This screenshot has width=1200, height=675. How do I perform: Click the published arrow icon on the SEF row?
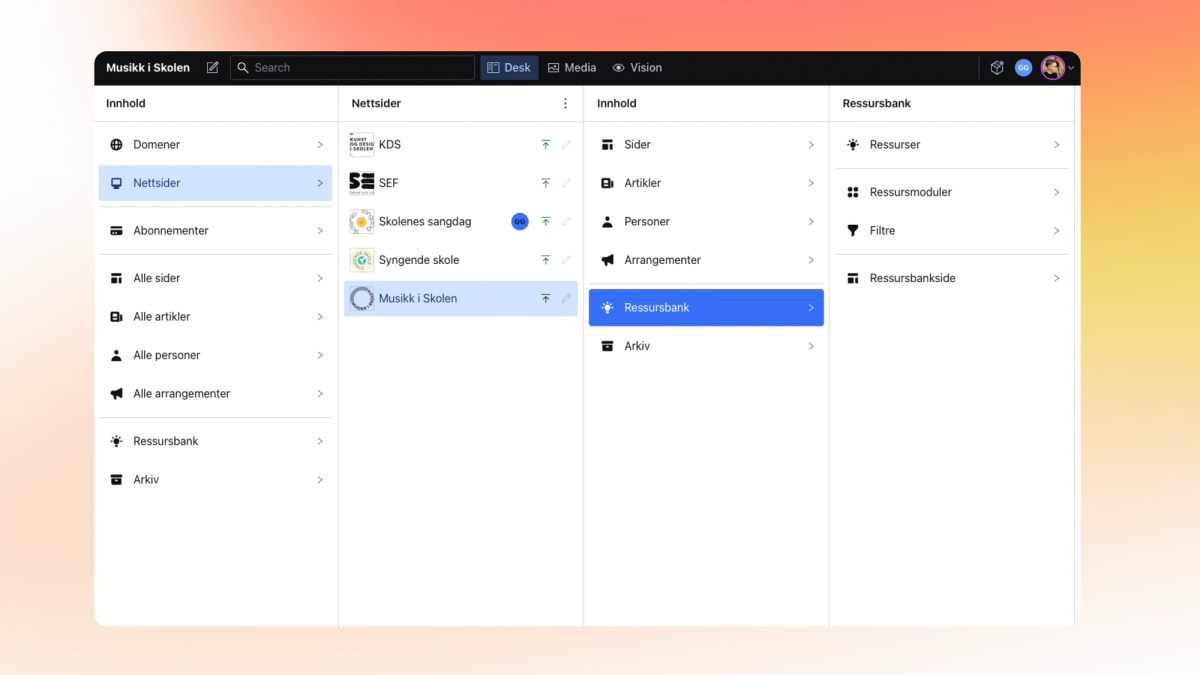tap(546, 183)
